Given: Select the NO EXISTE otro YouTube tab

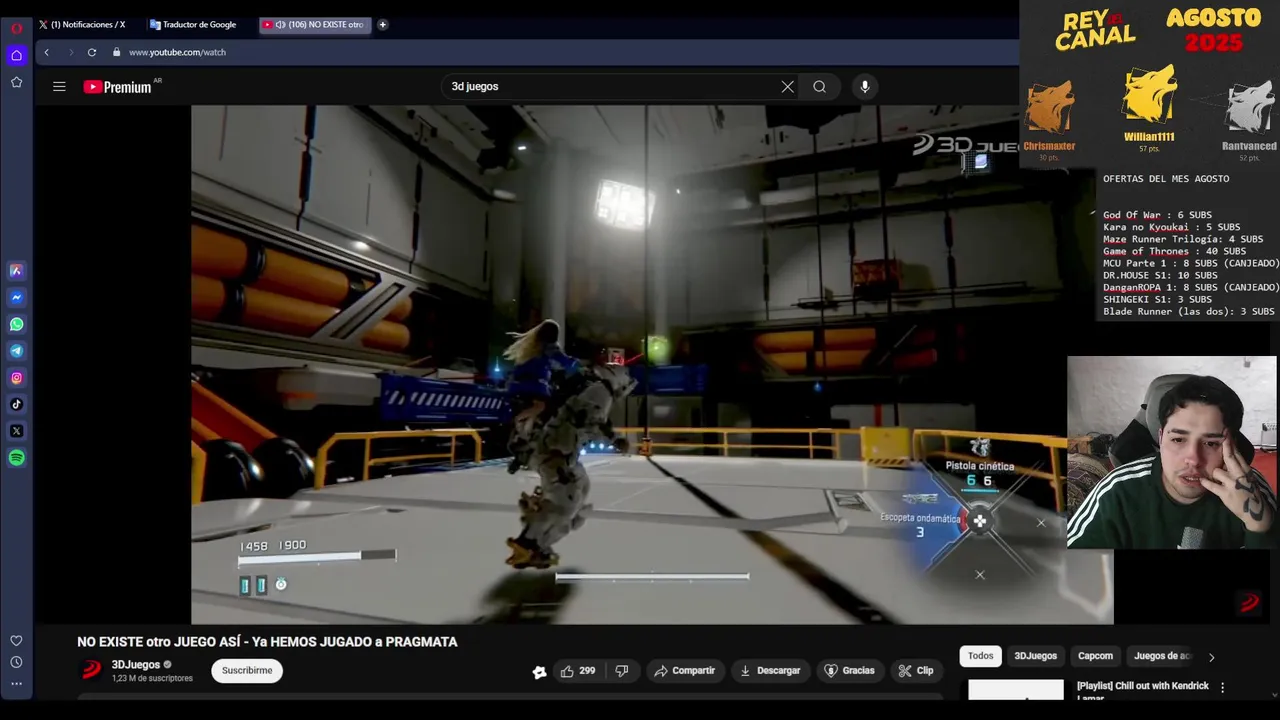Looking at the screenshot, I should [x=315, y=25].
